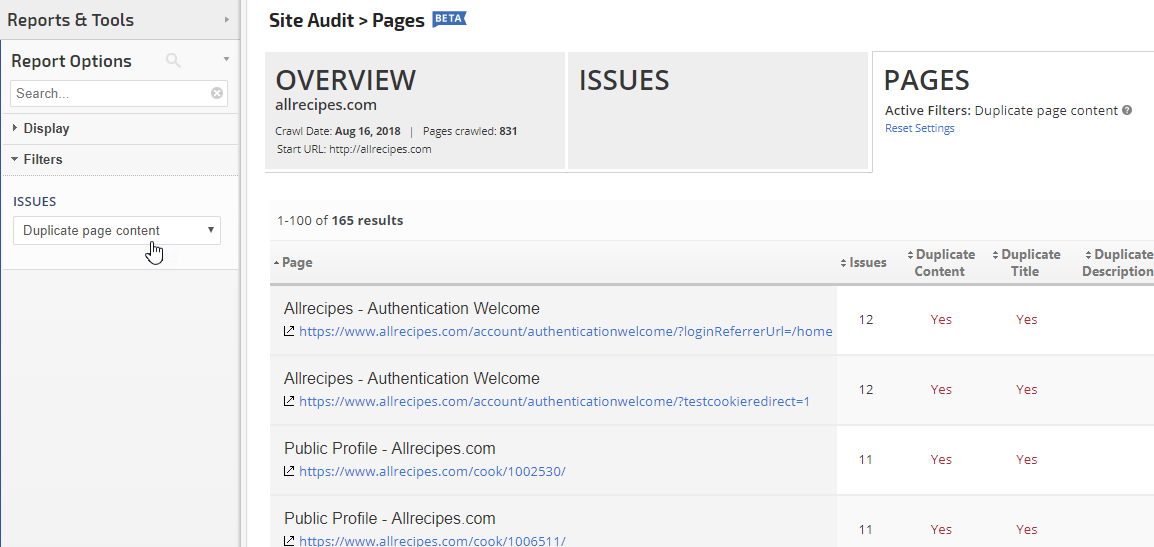Open external link icon for testcookieredirect page
The image size is (1154, 547).
[289, 401]
